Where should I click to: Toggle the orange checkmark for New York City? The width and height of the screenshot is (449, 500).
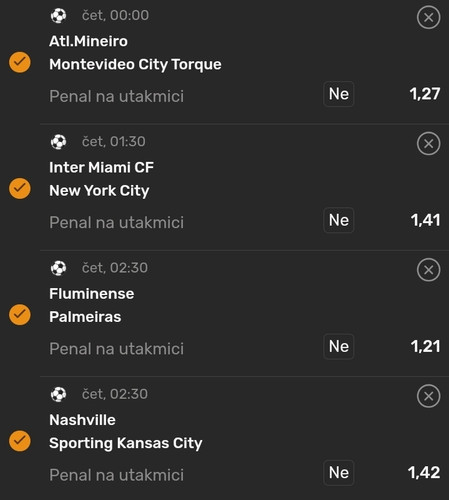point(20,188)
